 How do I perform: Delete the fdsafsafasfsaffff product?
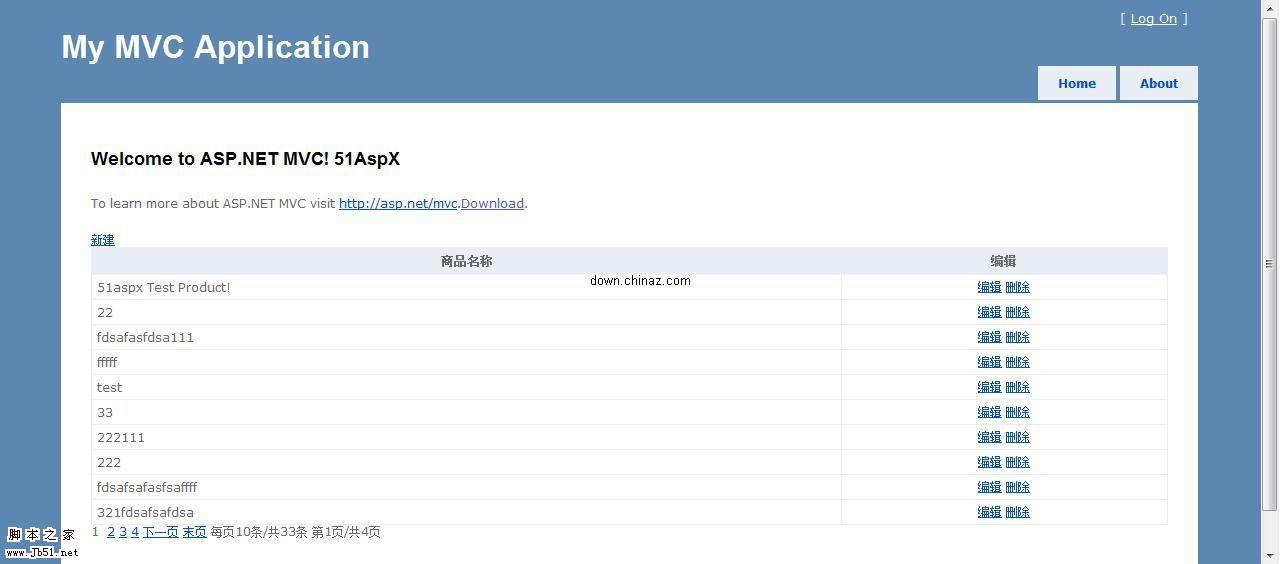tap(1017, 487)
